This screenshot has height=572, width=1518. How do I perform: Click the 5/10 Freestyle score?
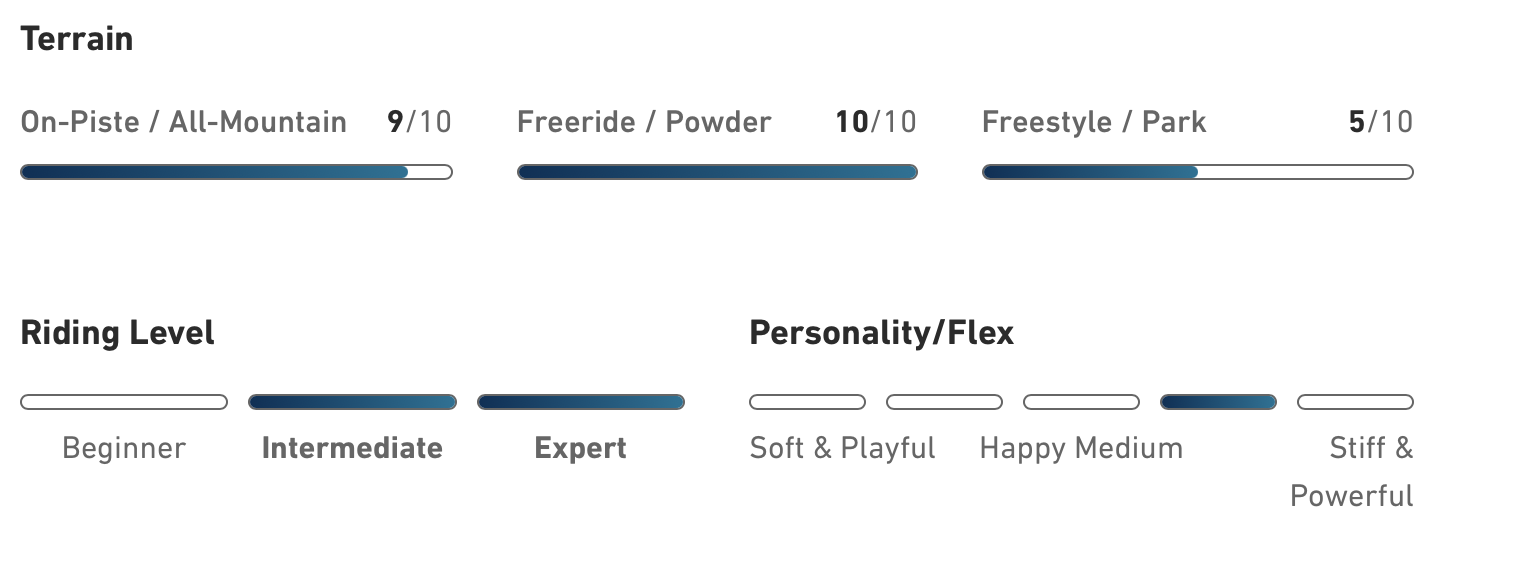pos(1380,122)
